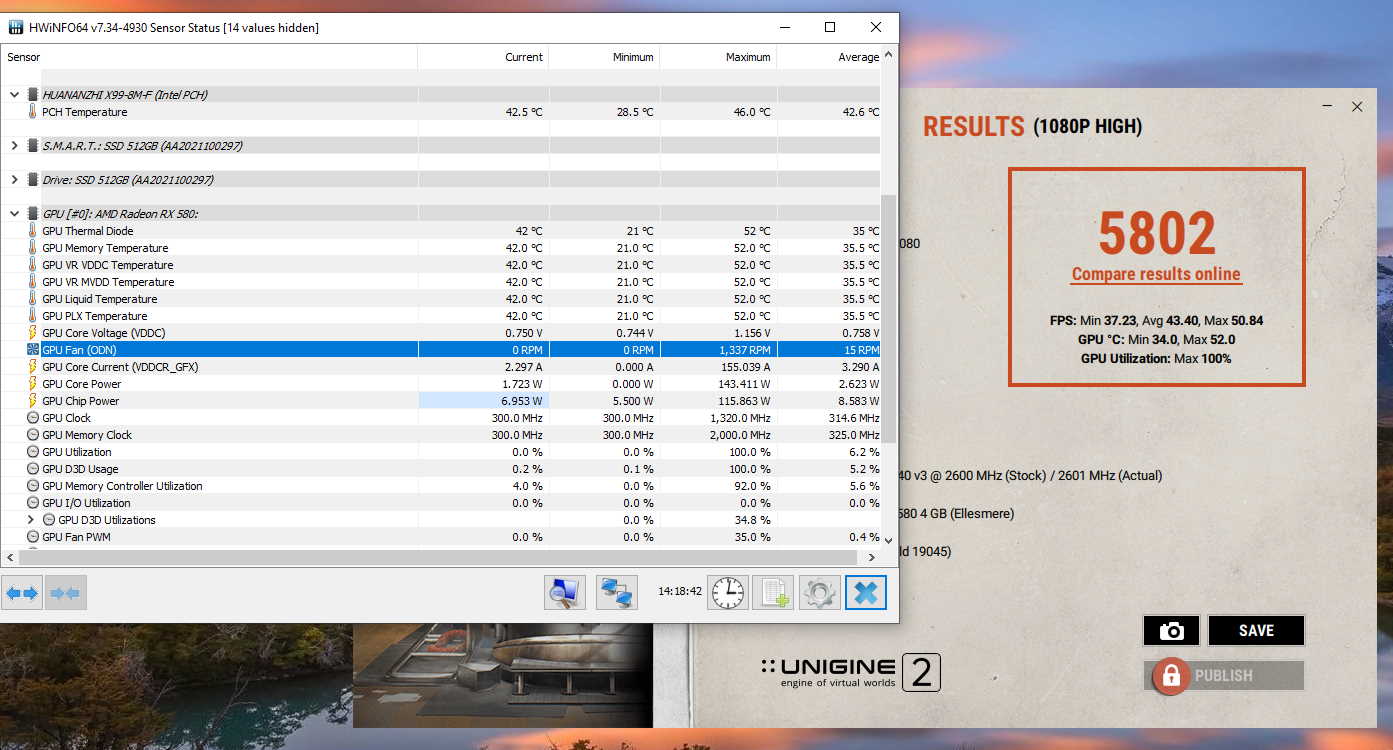Click the blue expand-columns arrows button
Viewport: 1393px width, 750px height.
coord(22,593)
